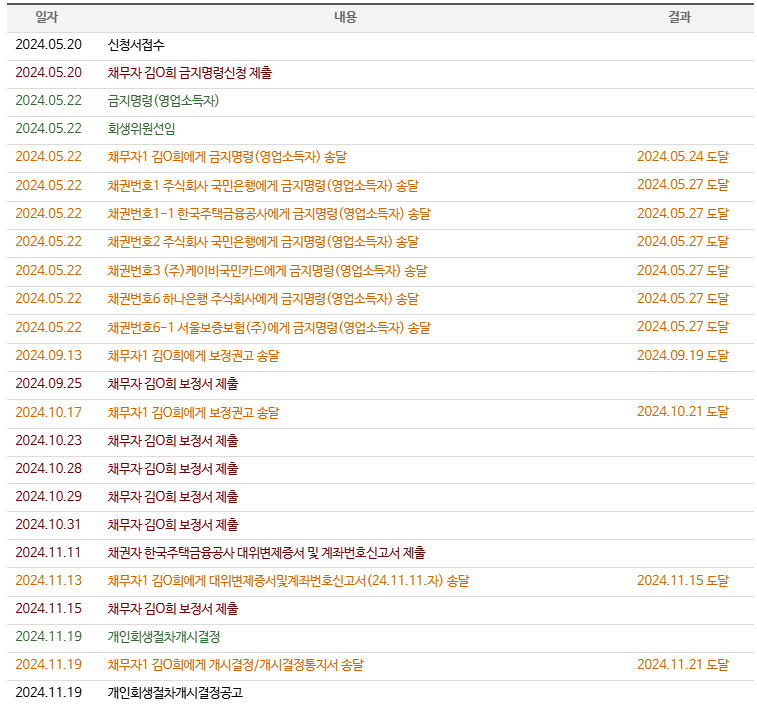757x707 pixels.
Task: Select 채권번호2 주식회사 국민은행에게 금지명령 송달
Action: pyautogui.click(x=263, y=242)
